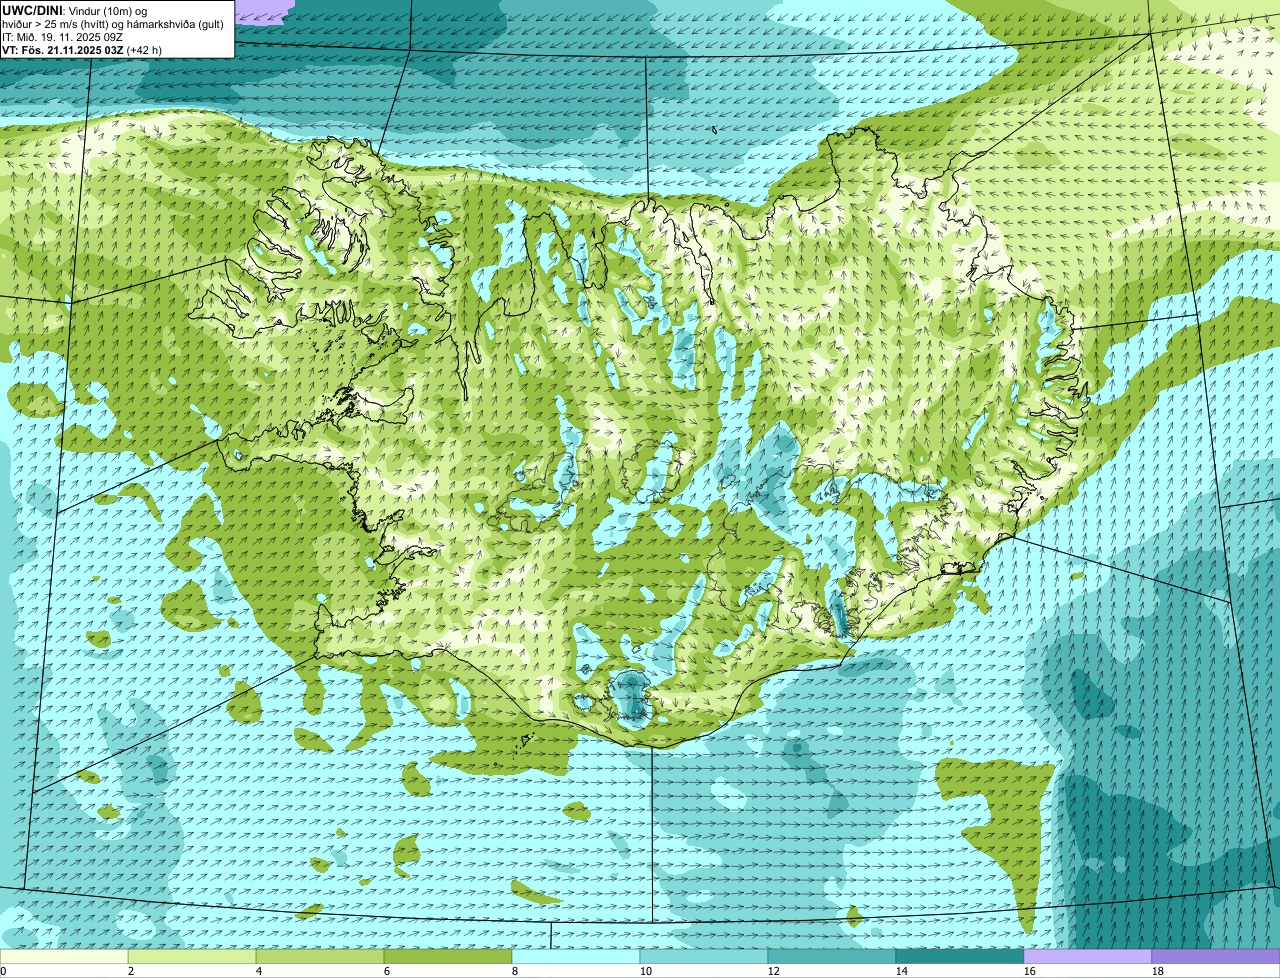Click the 'IT: Mið. 19. 11. 2025 09Z' line
This screenshot has width=1280, height=978.
[x=63, y=36]
